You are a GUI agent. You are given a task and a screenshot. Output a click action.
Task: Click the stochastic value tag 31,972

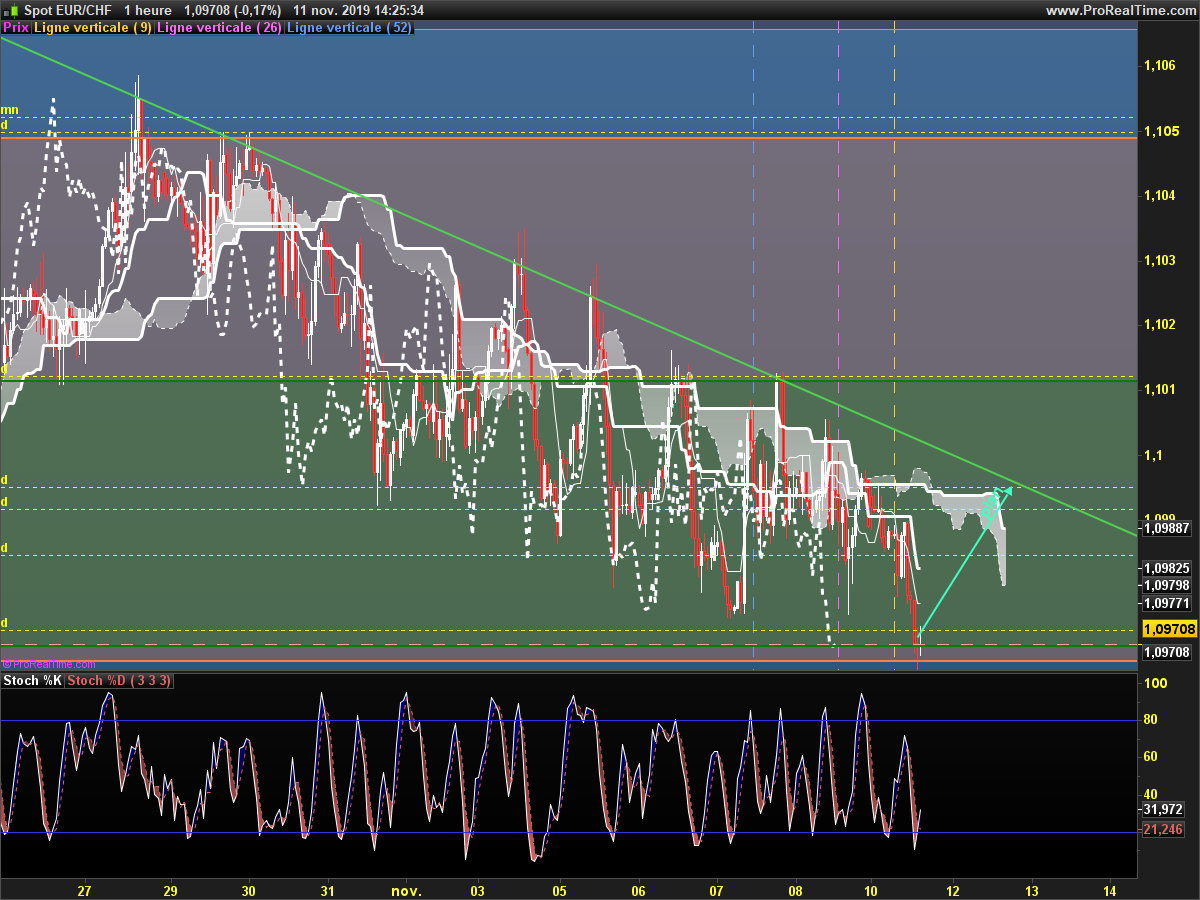tap(1162, 809)
